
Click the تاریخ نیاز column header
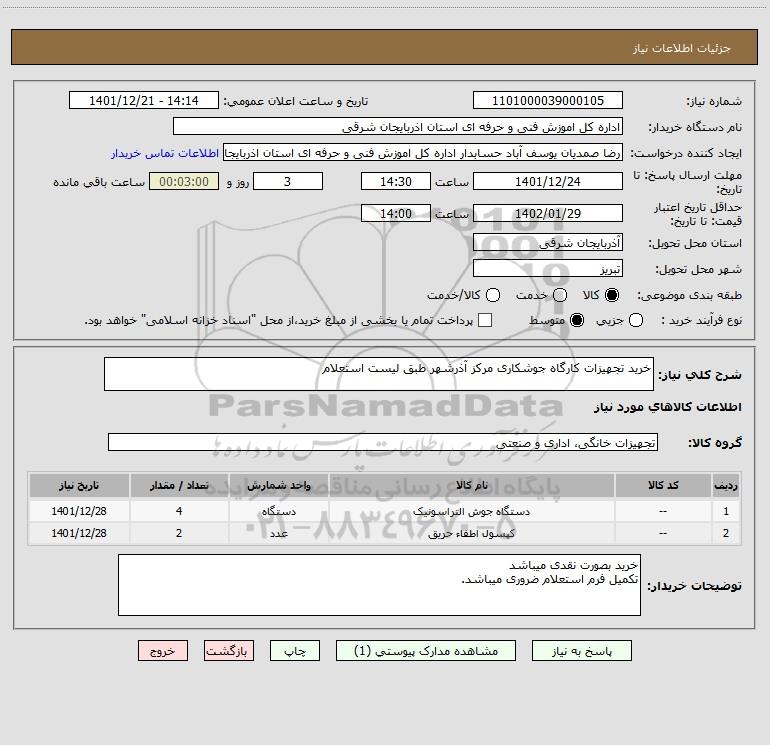pyautogui.click(x=79, y=485)
